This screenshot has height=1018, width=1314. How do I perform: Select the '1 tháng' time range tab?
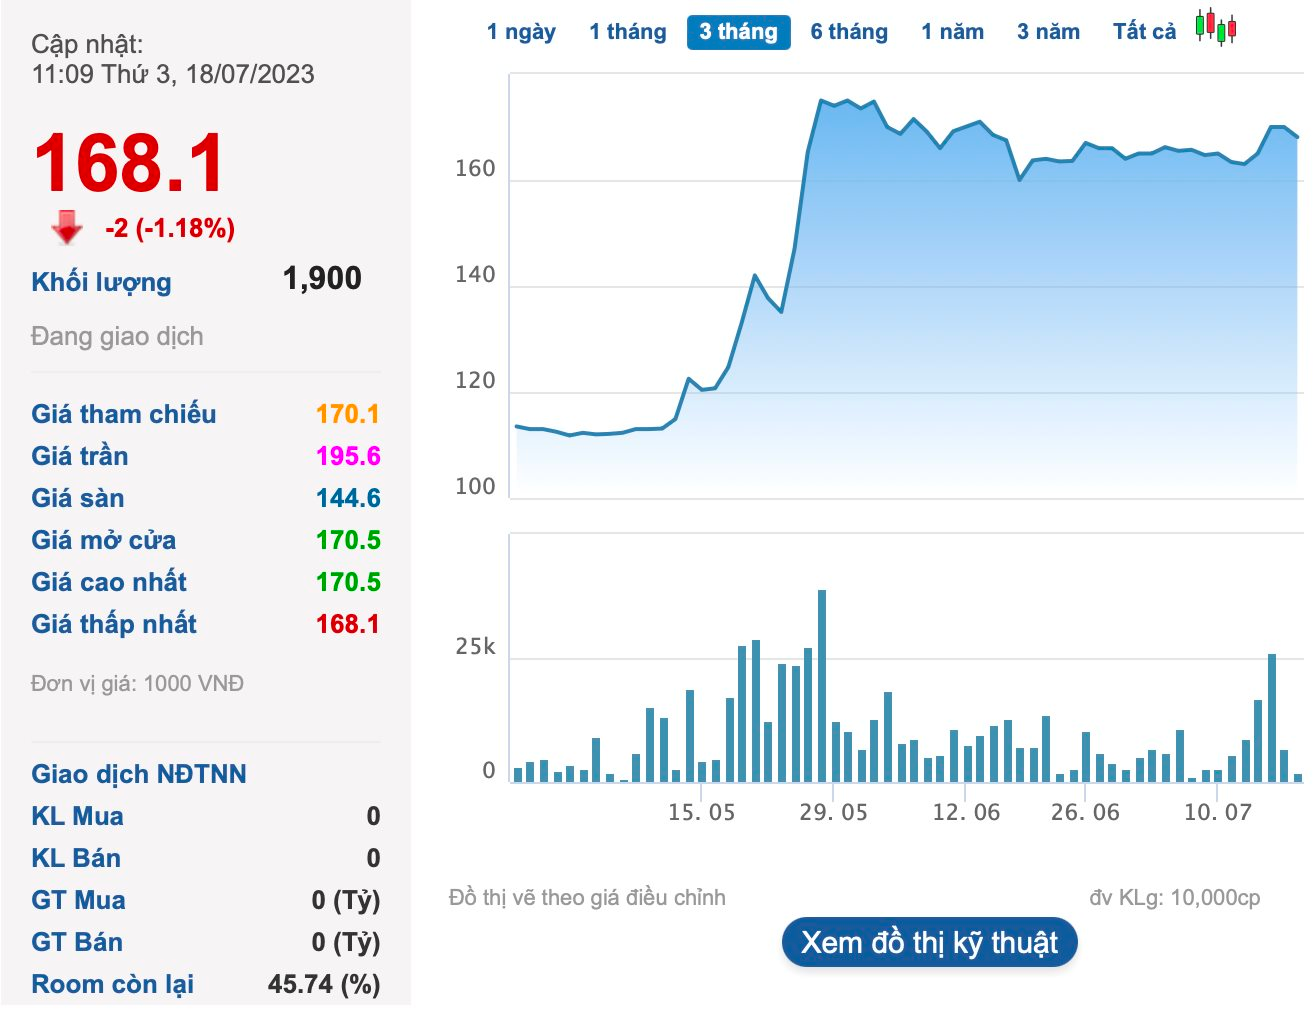[x=628, y=32]
